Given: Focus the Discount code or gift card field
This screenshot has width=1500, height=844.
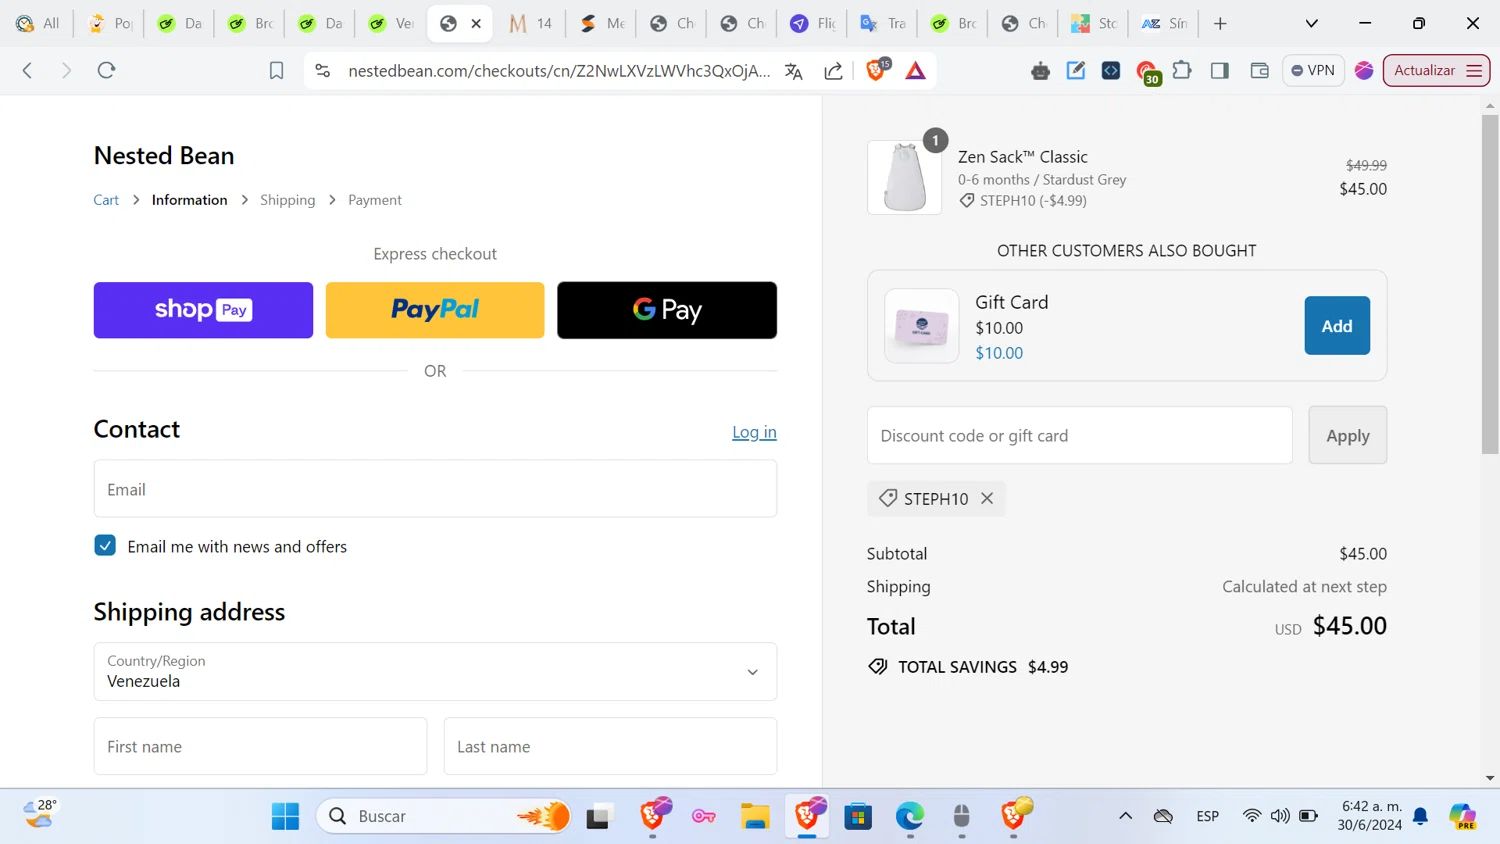Looking at the screenshot, I should point(1080,435).
